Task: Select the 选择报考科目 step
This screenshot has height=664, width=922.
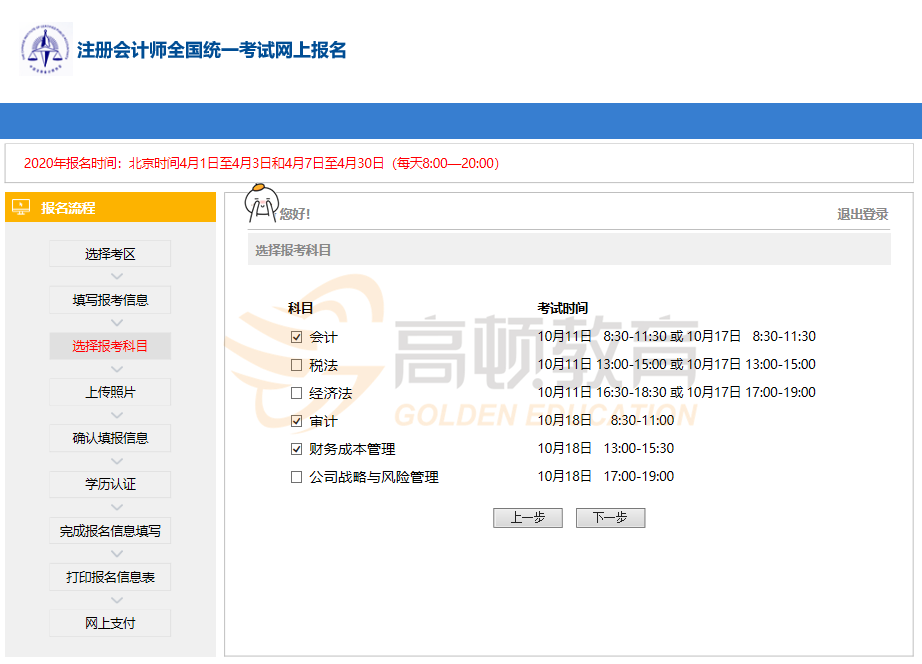Action: point(110,346)
